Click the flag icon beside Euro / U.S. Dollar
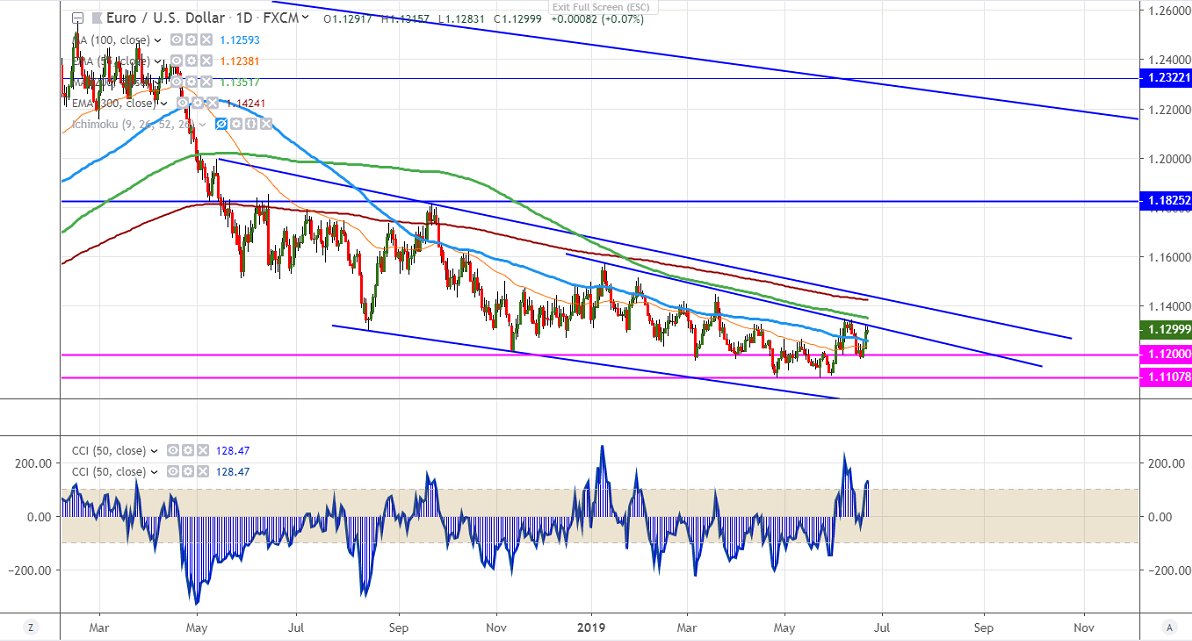 click(97, 18)
